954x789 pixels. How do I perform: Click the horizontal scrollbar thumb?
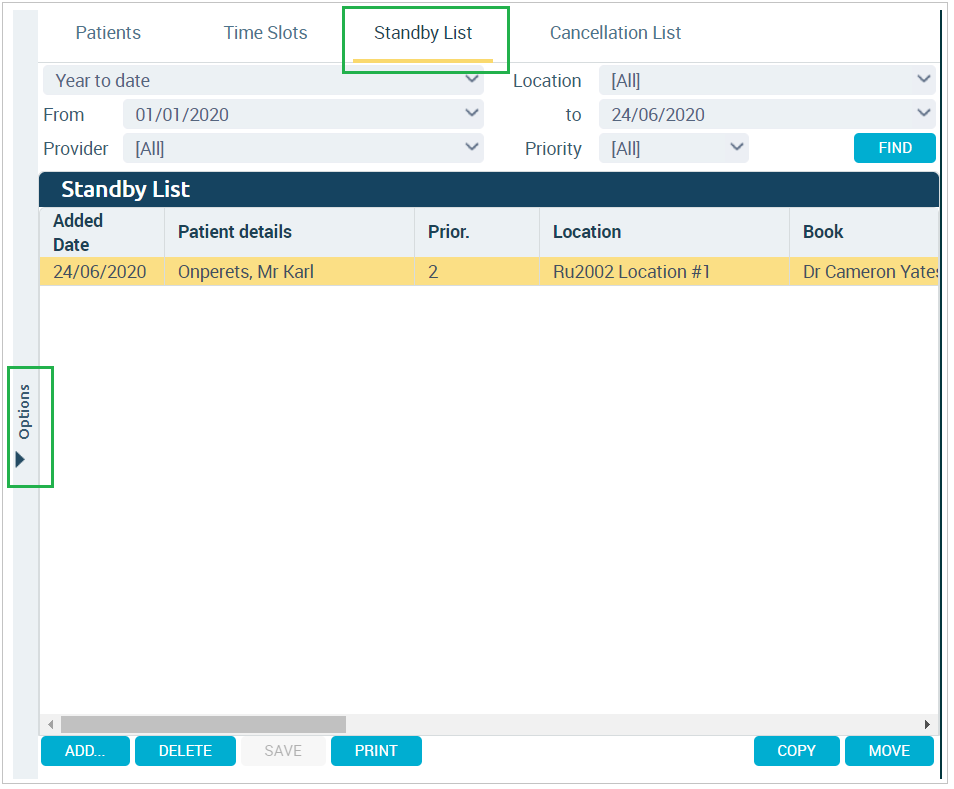tap(203, 724)
